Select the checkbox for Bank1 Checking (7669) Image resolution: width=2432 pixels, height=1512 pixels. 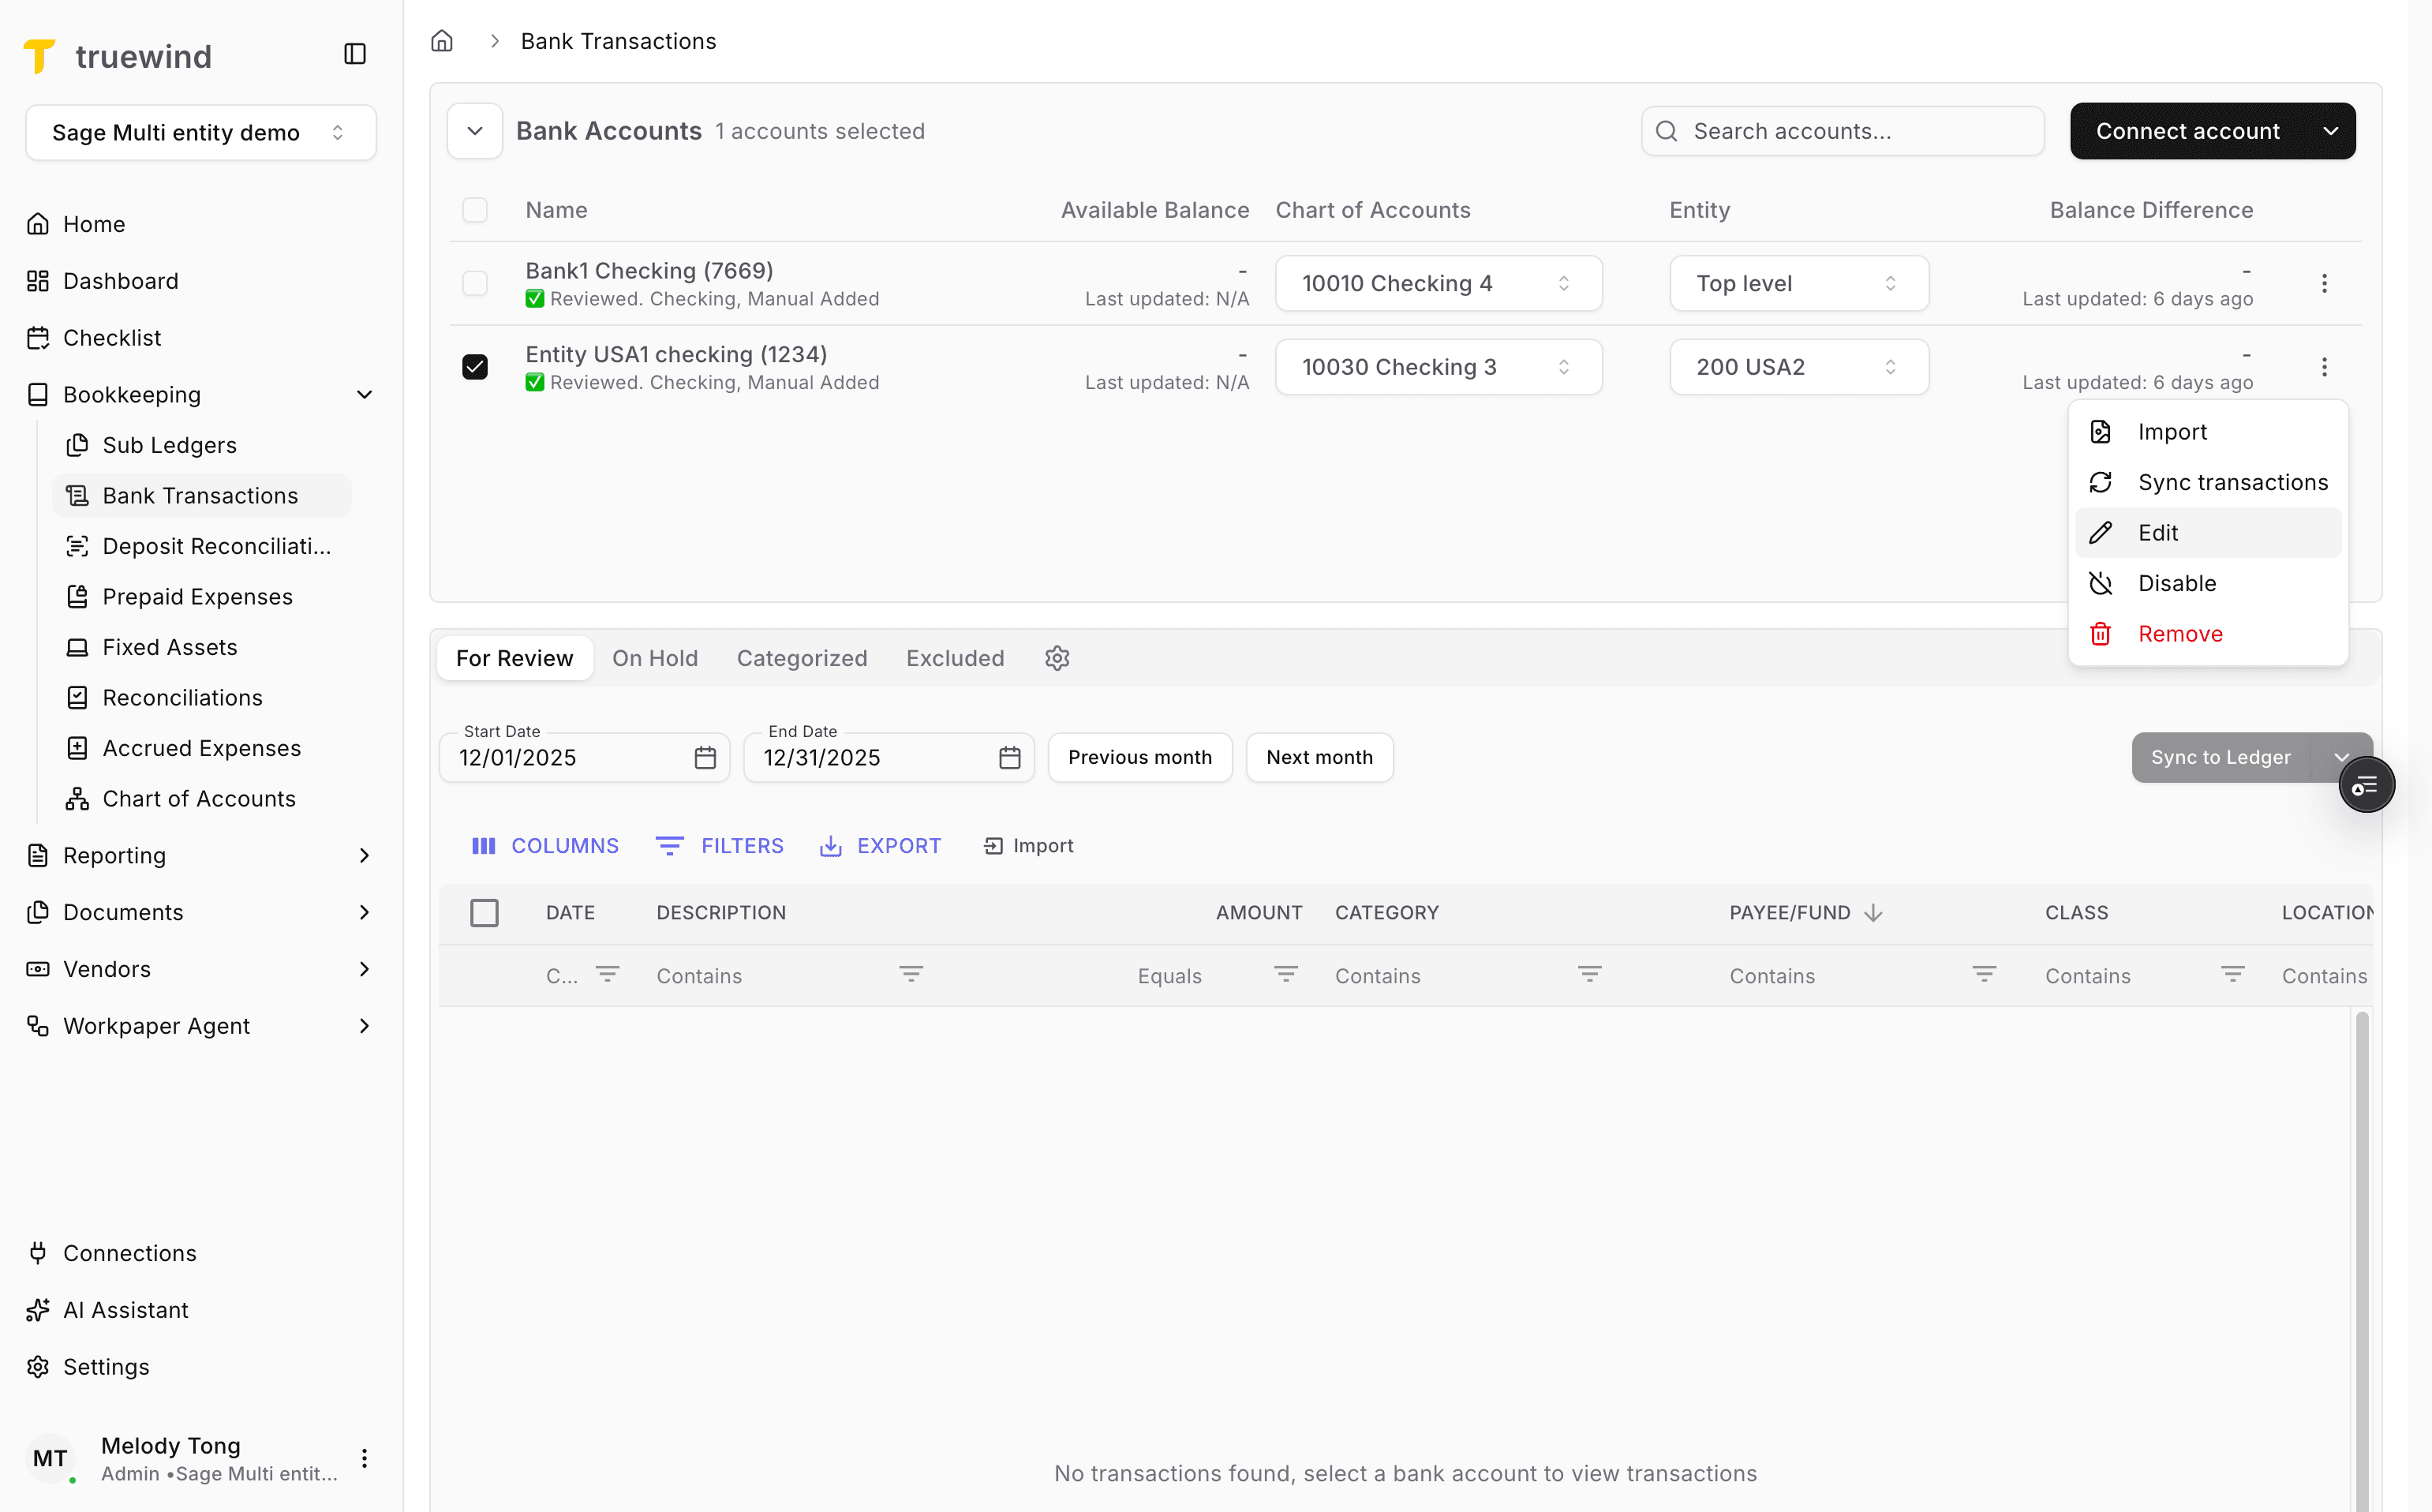[474, 283]
